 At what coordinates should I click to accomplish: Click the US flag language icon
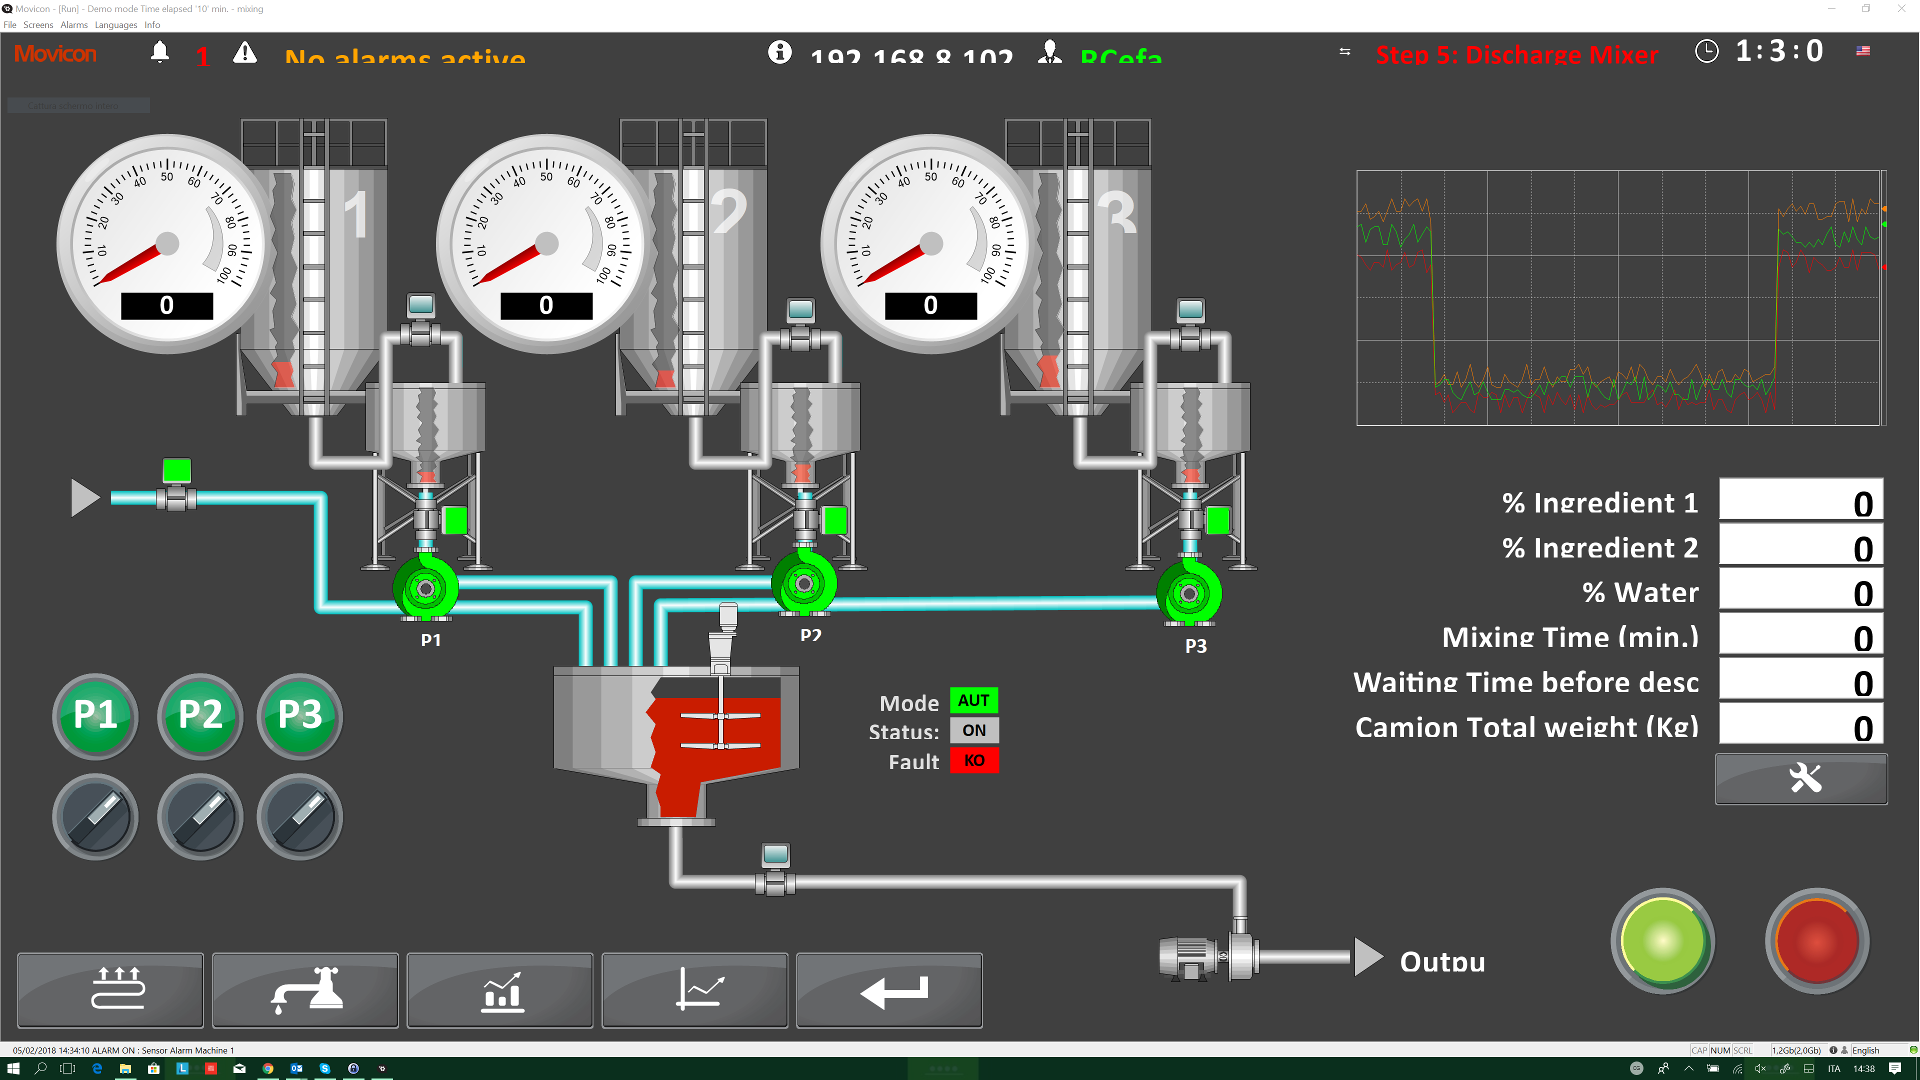pos(1863,50)
